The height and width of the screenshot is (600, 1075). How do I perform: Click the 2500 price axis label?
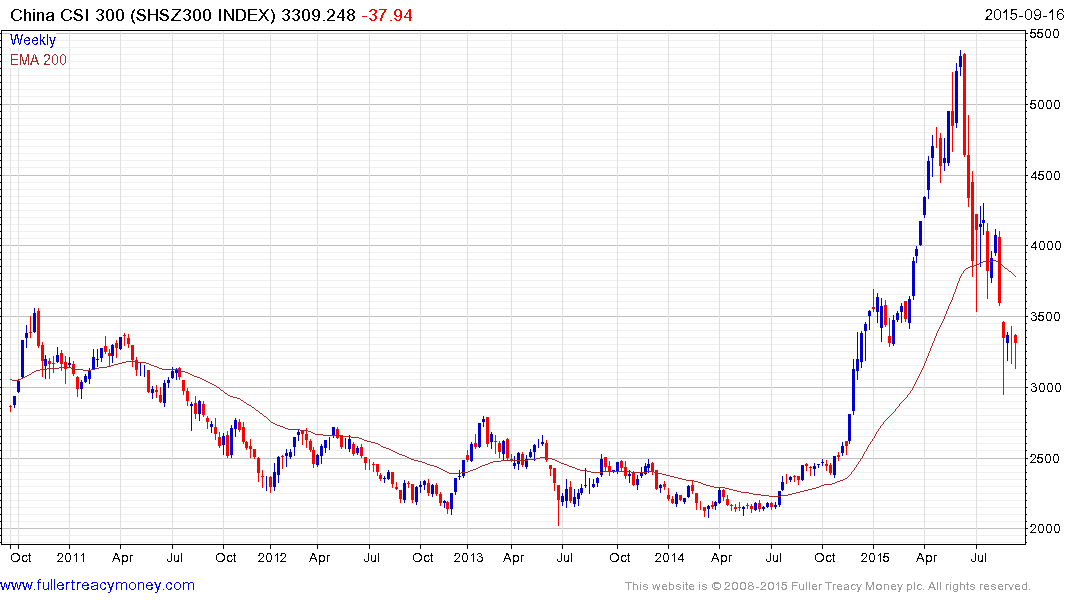pos(1045,458)
